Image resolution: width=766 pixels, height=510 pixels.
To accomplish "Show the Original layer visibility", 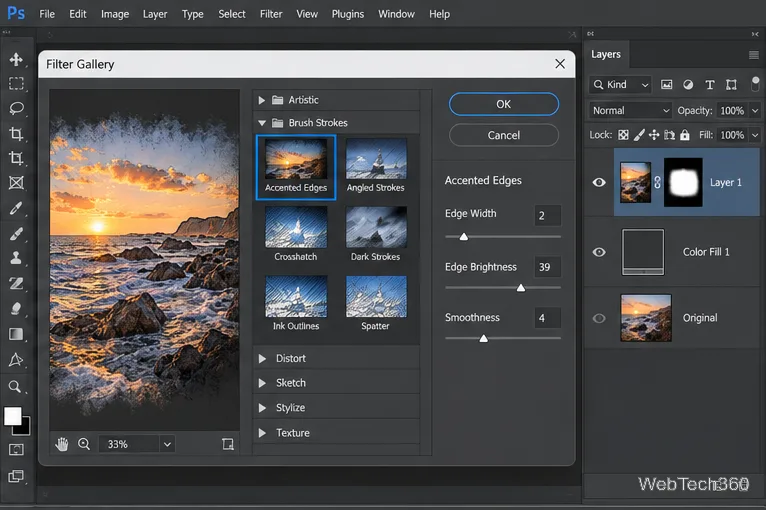I will tap(599, 319).
